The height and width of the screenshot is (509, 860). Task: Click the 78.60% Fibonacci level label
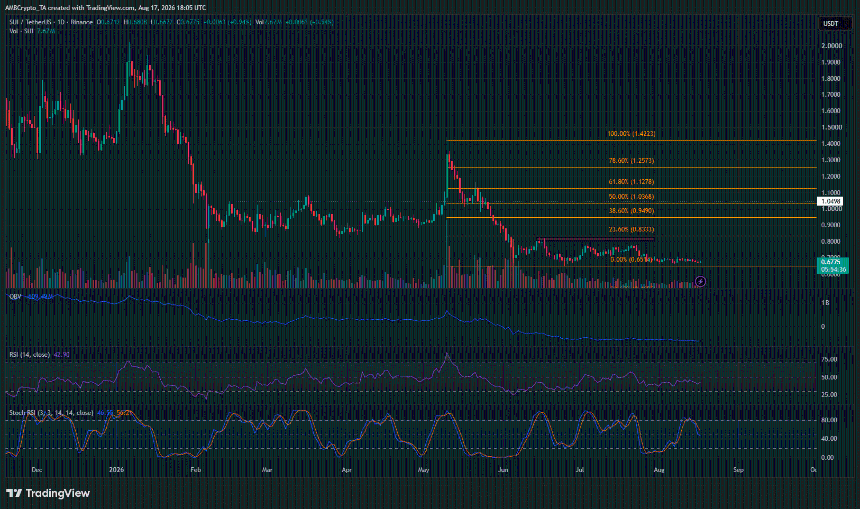tap(631, 161)
